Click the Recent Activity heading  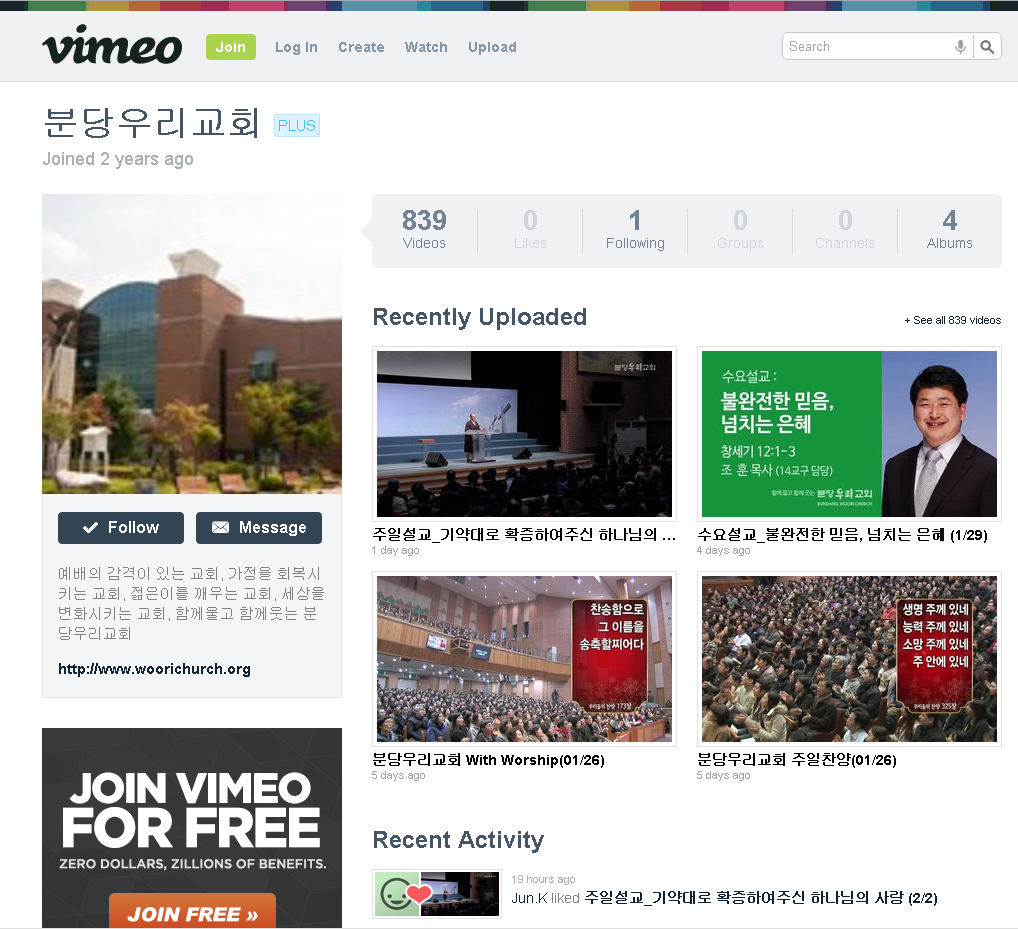tap(458, 840)
